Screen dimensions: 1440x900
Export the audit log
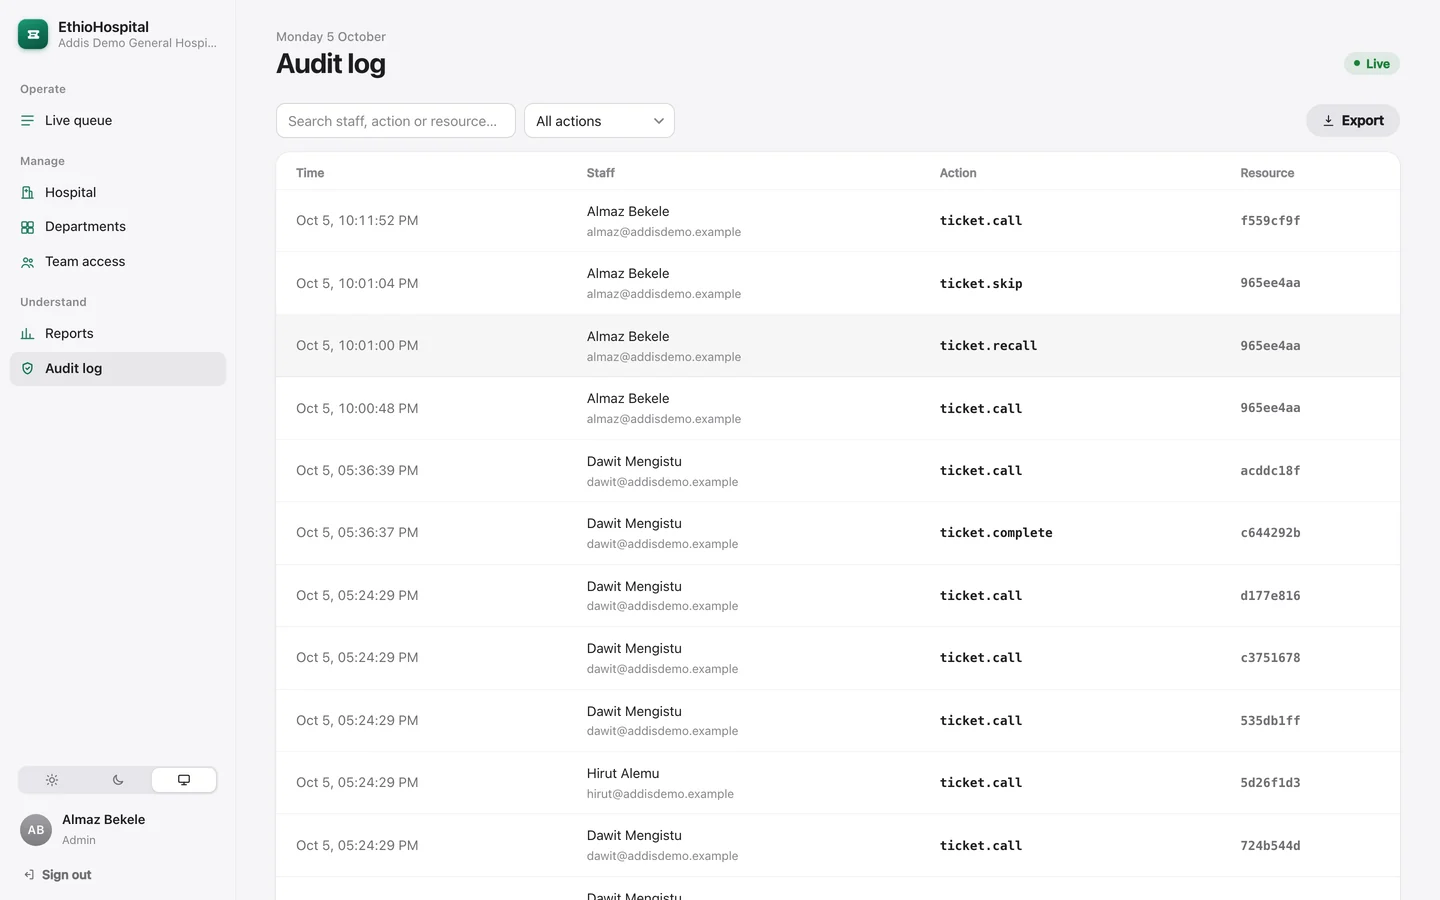[x=1353, y=121]
